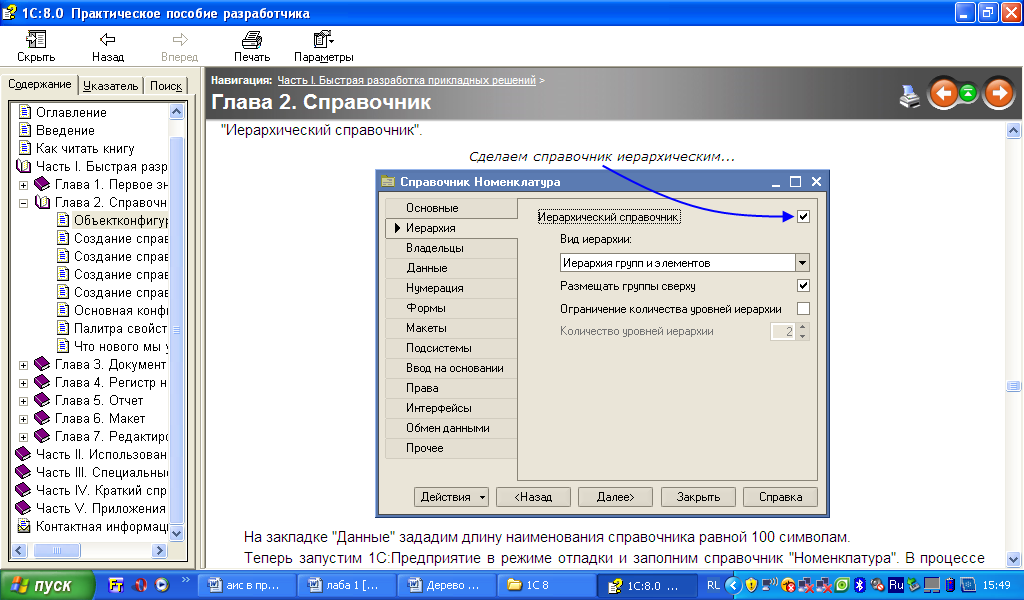The image size is (1024, 600).
Task: Click the purple book icon of Часть IV
Action: point(23,490)
